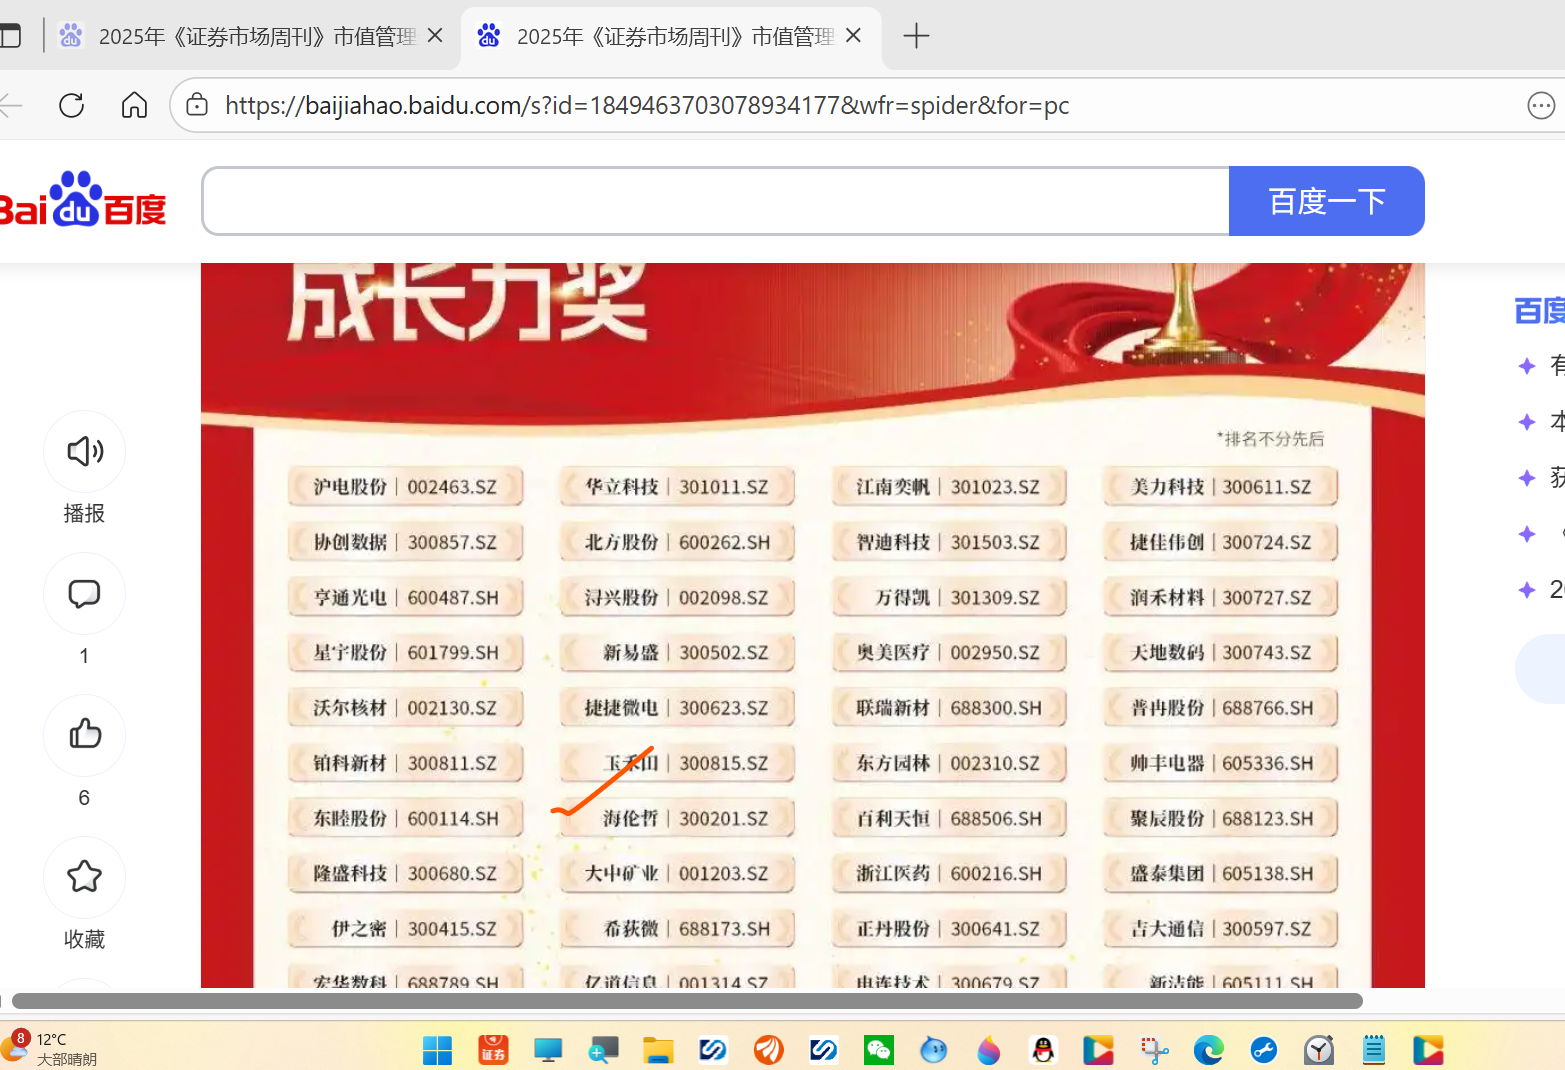Open File Explorer from the taskbar
Image resolution: width=1565 pixels, height=1070 pixels.
click(x=658, y=1050)
